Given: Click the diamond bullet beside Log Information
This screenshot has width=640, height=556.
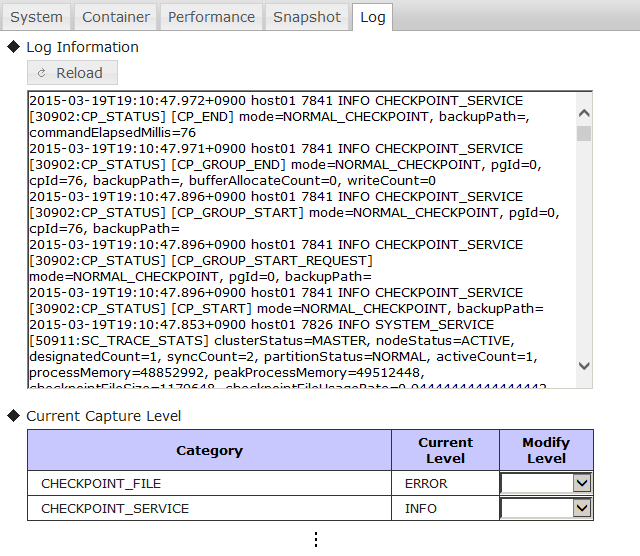Looking at the screenshot, I should point(13,47).
